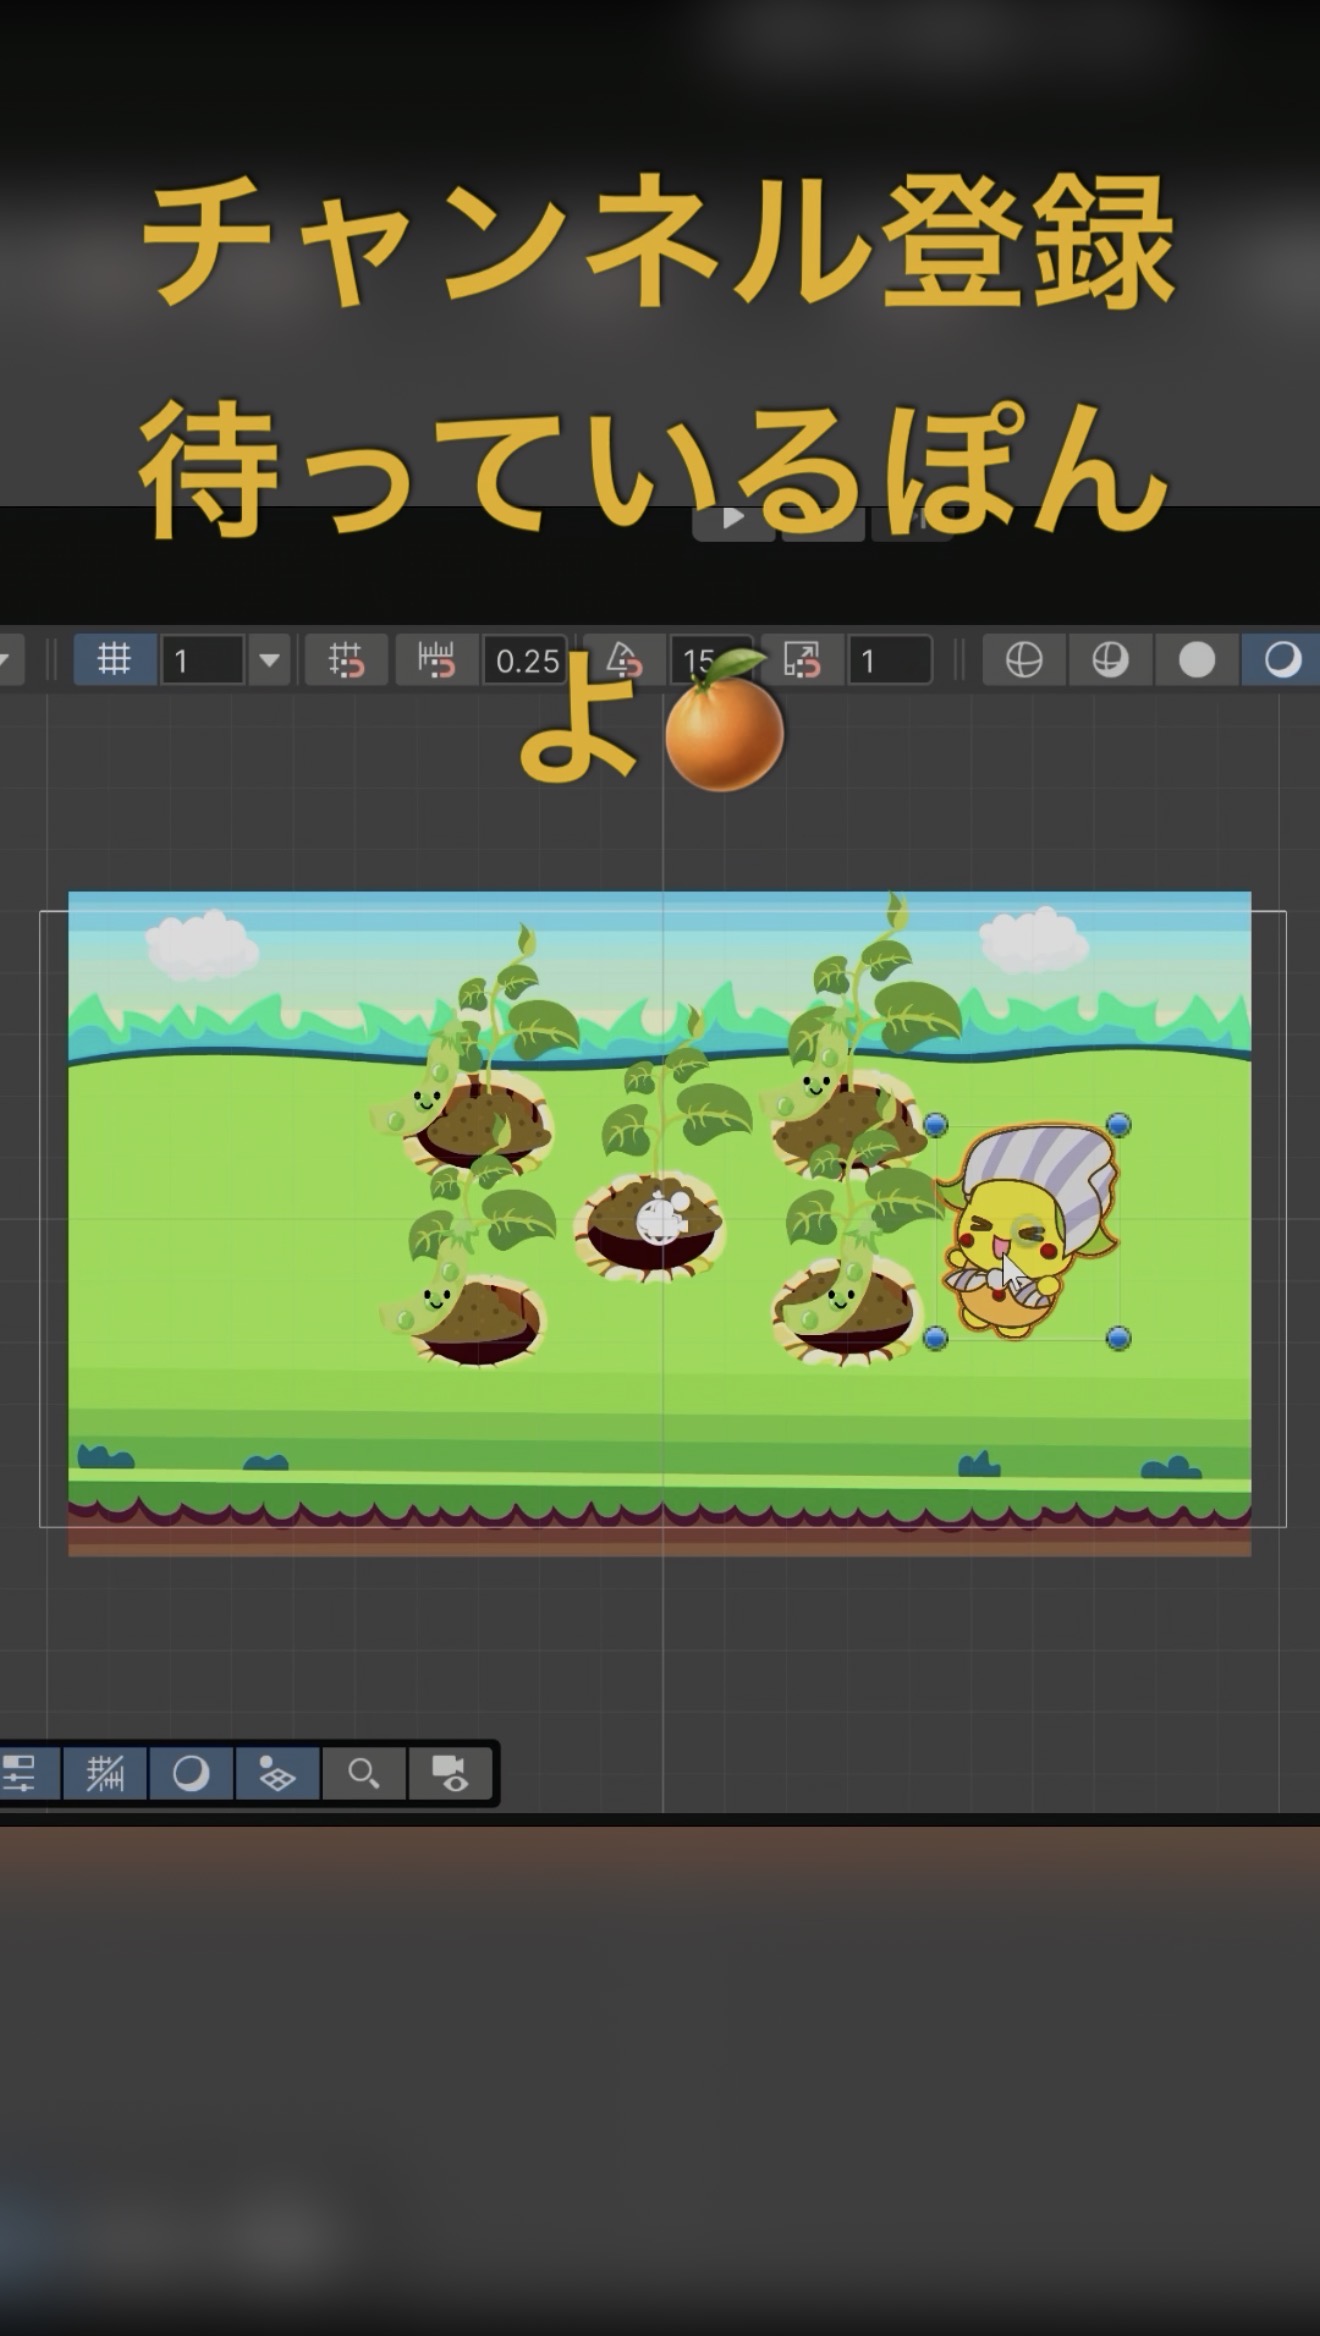Toggle the camera view eye icon
The image size is (1320, 2336).
(x=449, y=1773)
